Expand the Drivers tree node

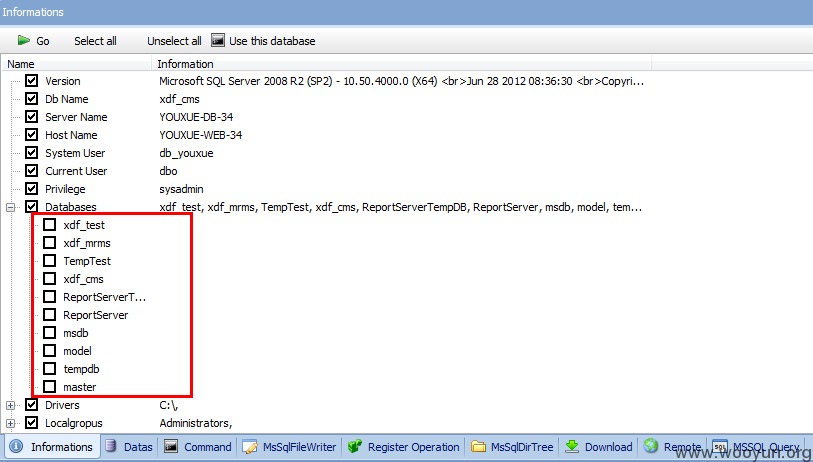point(10,405)
